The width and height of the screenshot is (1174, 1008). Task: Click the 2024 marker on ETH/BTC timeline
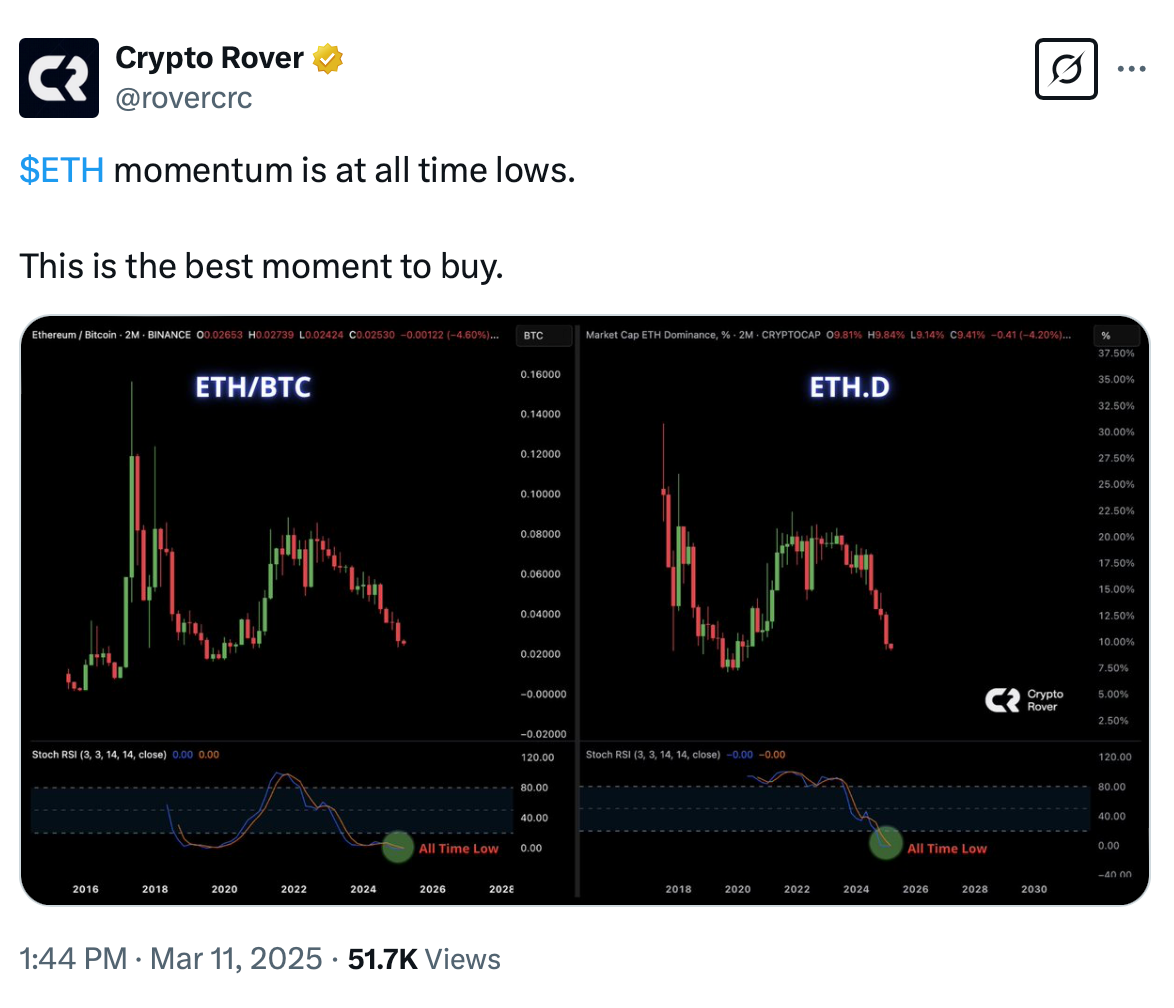(x=363, y=889)
